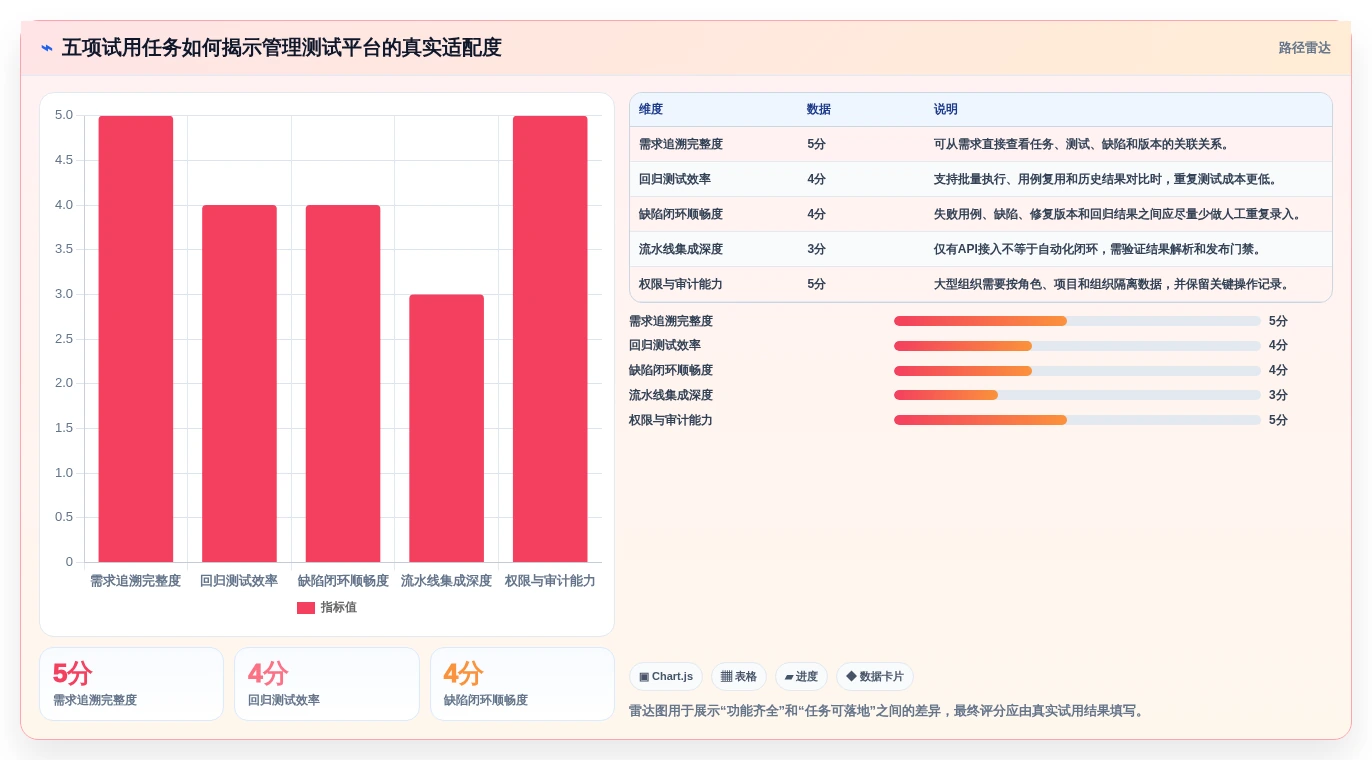Click the 需求追溯完整度 progress bar

tap(1077, 321)
